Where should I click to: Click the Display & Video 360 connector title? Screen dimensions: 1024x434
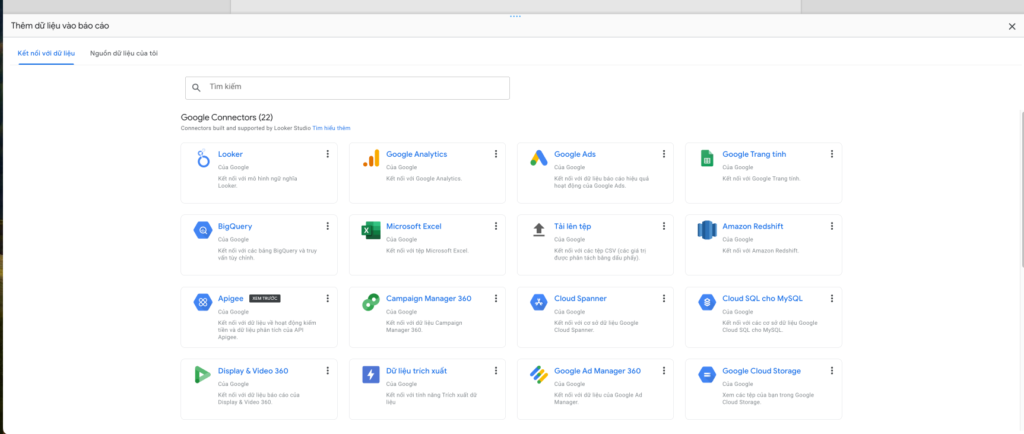(x=253, y=371)
